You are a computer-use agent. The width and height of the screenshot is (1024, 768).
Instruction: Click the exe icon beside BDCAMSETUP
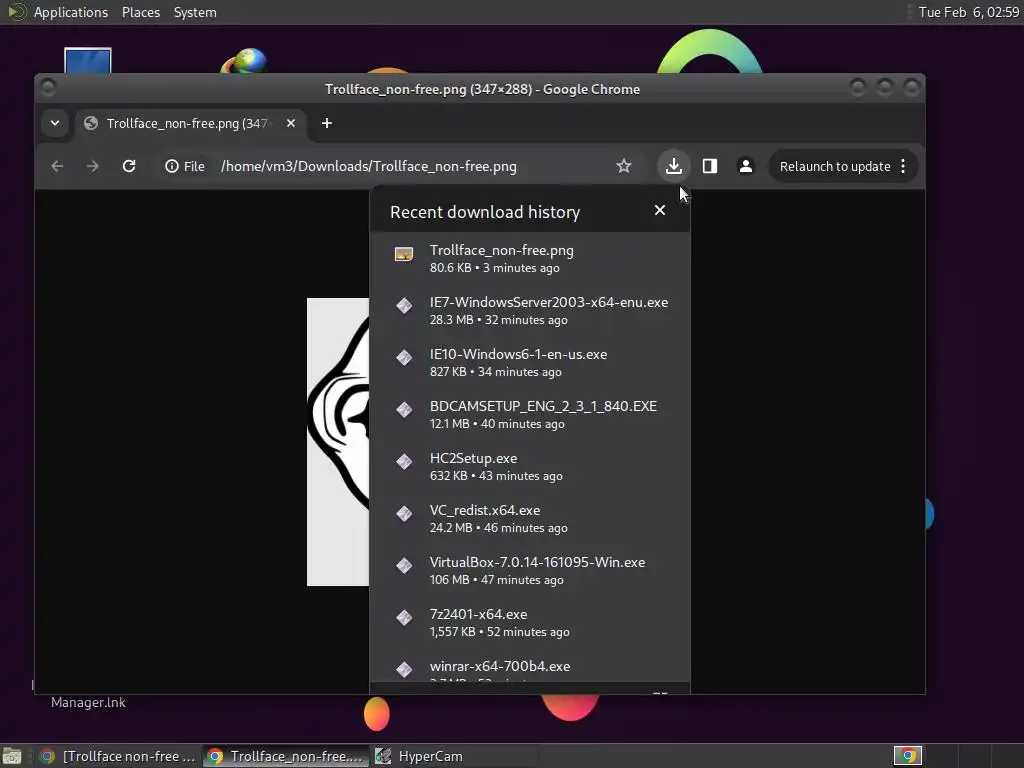click(404, 409)
